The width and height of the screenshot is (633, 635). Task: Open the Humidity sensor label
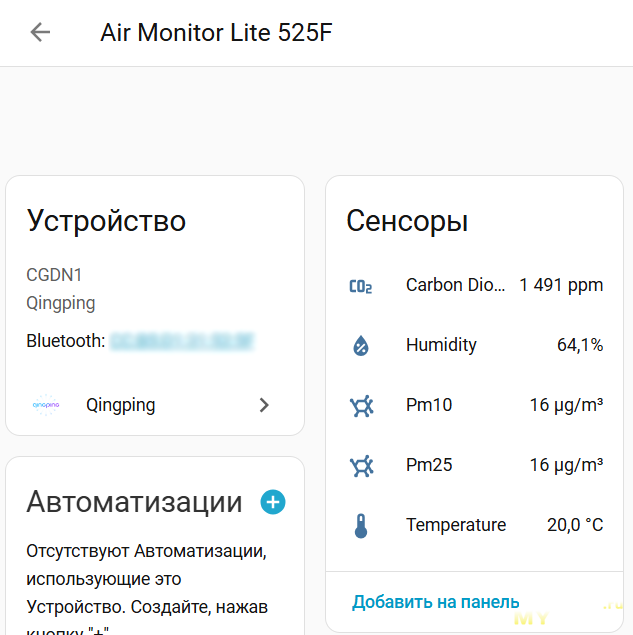tap(441, 345)
